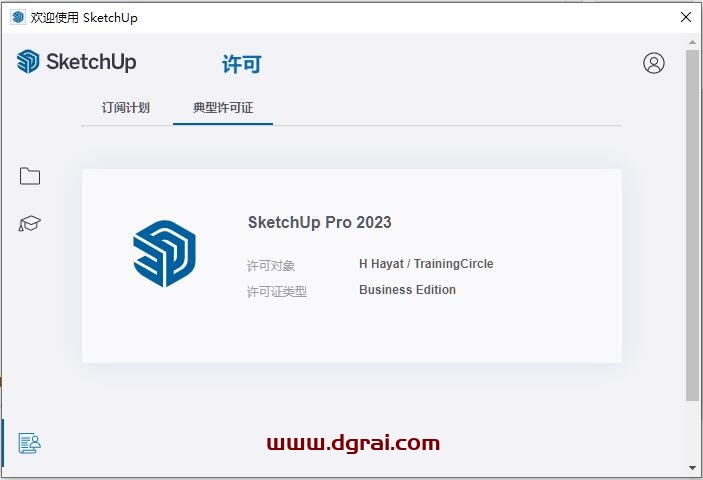Click the vertical scrollbar thumb

click(x=692, y=225)
